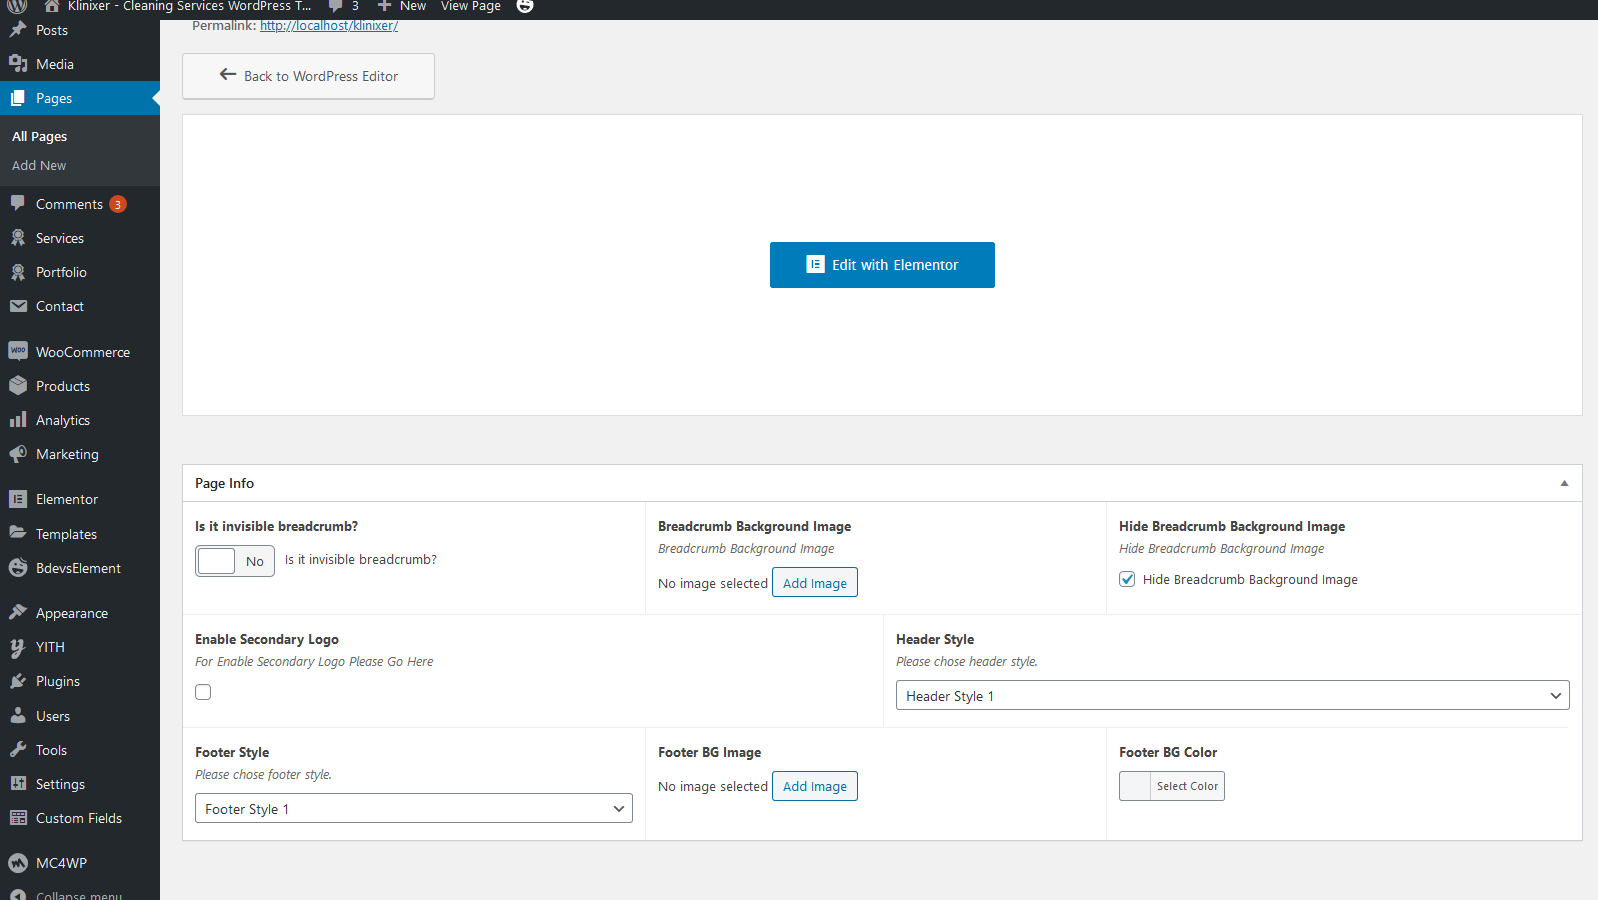Toggle the invisible breadcrumb switch
The width and height of the screenshot is (1598, 900).
[235, 561]
